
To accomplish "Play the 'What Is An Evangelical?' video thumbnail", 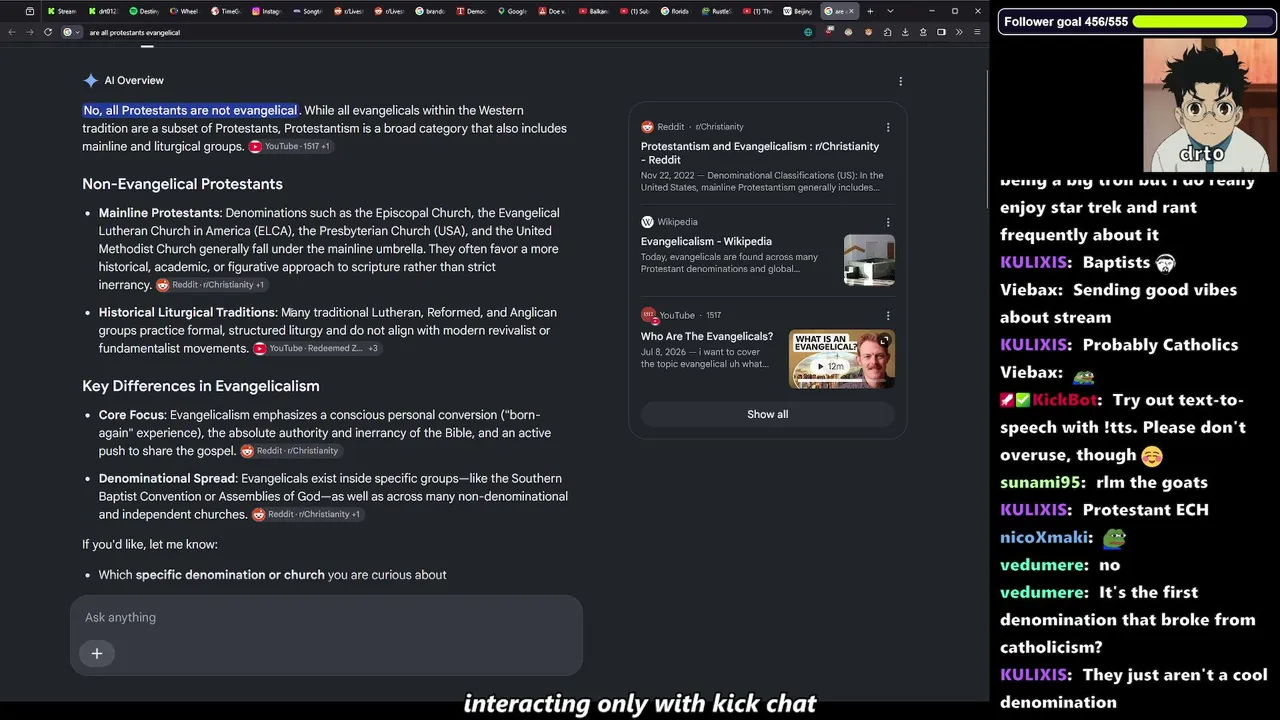I will point(842,359).
